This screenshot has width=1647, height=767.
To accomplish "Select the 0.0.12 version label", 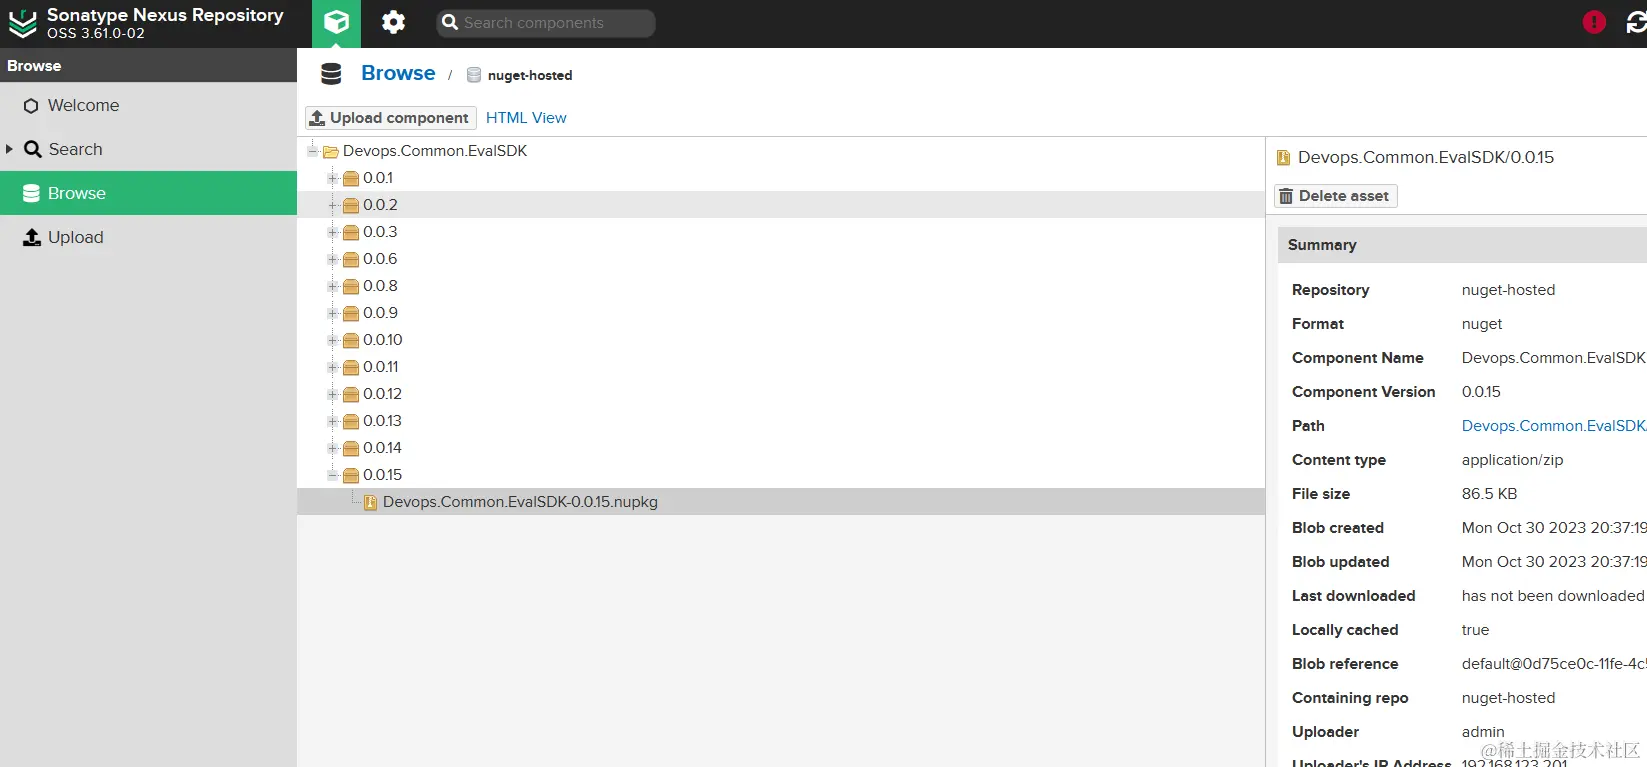I will [382, 394].
